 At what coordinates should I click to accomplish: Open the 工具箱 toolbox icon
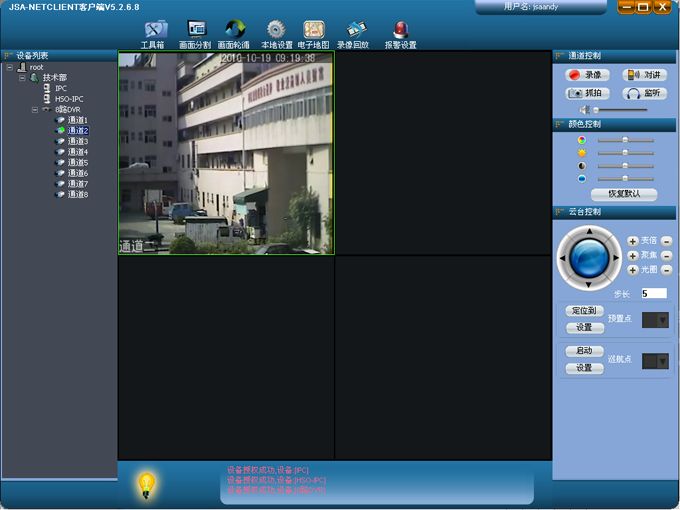[x=155, y=29]
